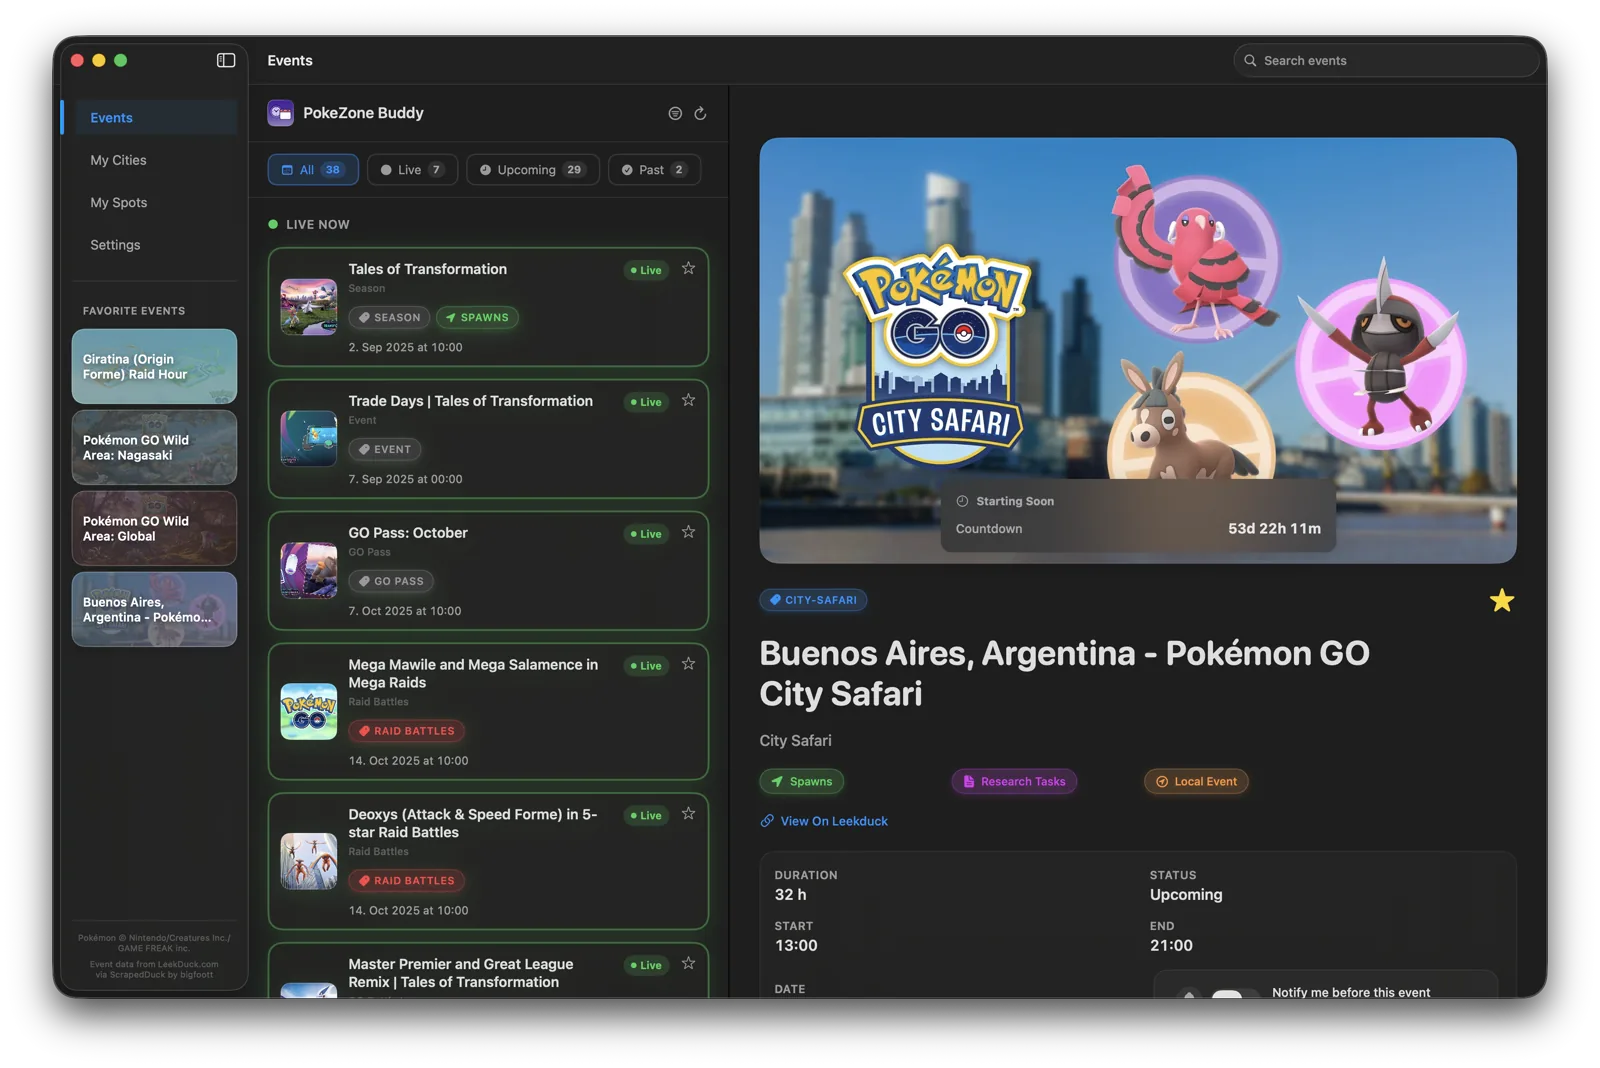Favorite Tales of Transformation with star

(688, 268)
